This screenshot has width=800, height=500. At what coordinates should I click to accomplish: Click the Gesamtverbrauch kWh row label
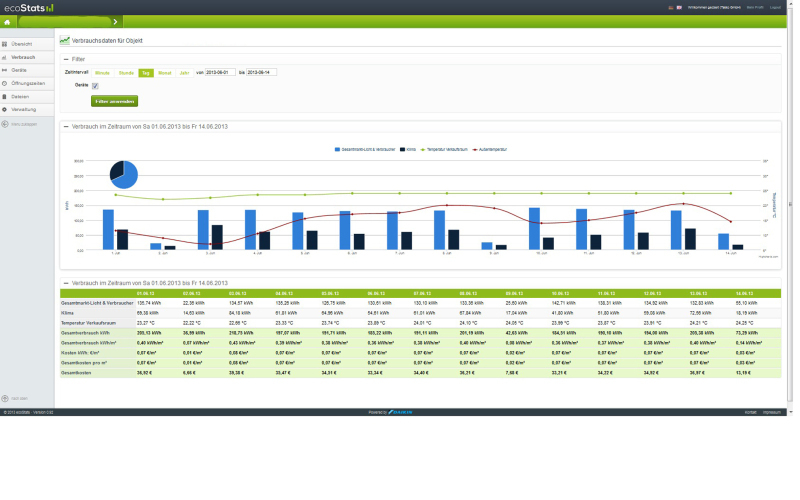(85, 333)
